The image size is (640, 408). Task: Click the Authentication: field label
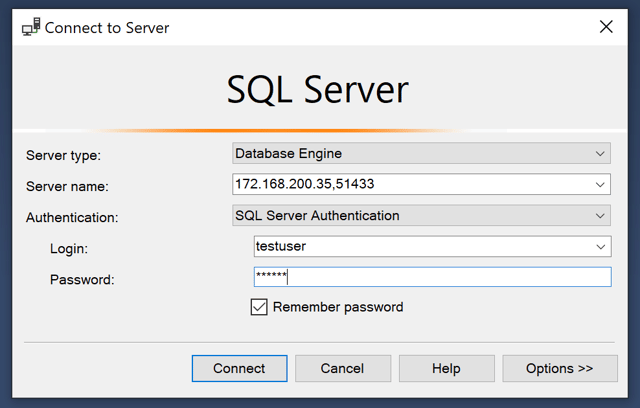[71, 216]
